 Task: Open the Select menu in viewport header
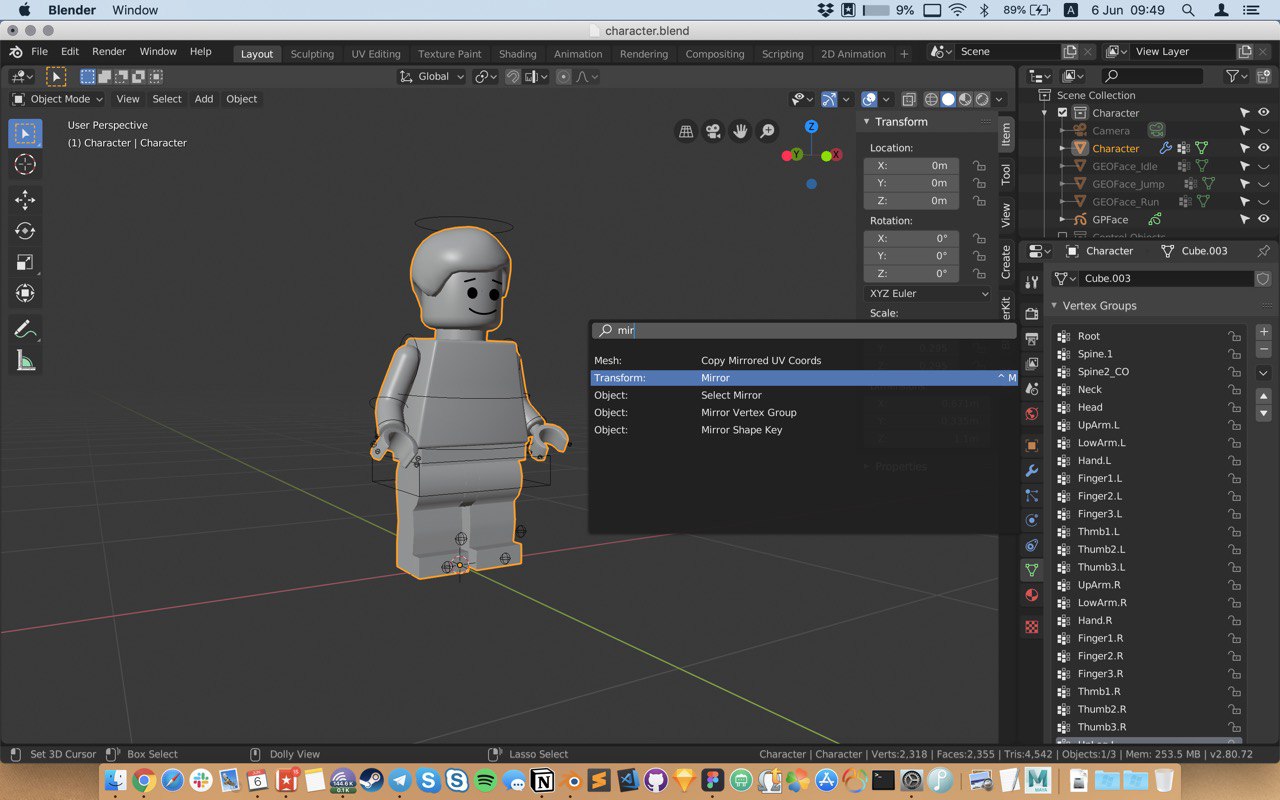coord(167,99)
